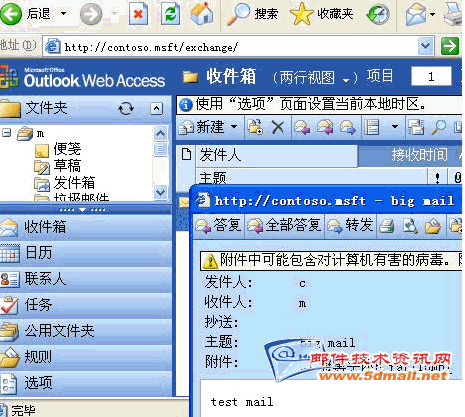Delete message using the X toolbar icon
Screen dimensions: 465x417
[x=278, y=127]
